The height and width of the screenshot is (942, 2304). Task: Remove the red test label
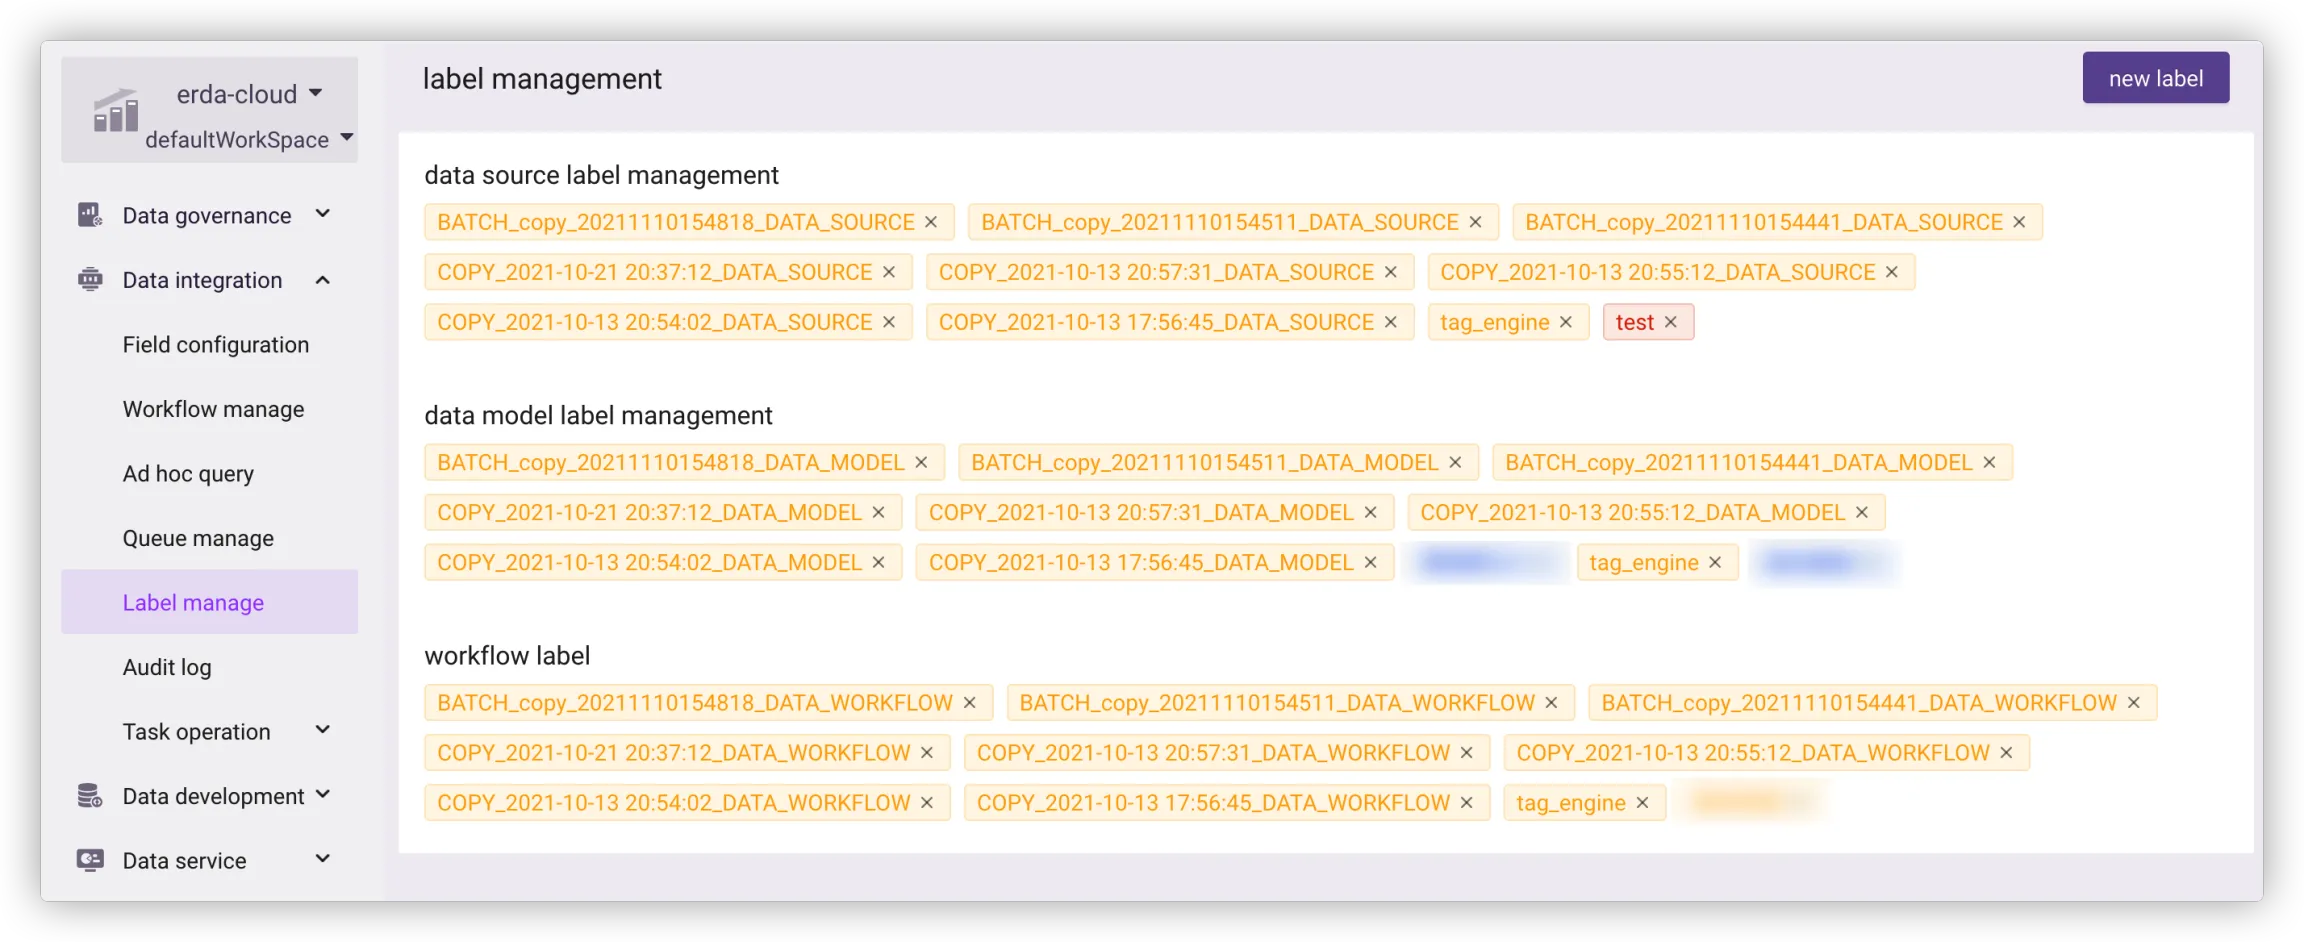[1670, 322]
